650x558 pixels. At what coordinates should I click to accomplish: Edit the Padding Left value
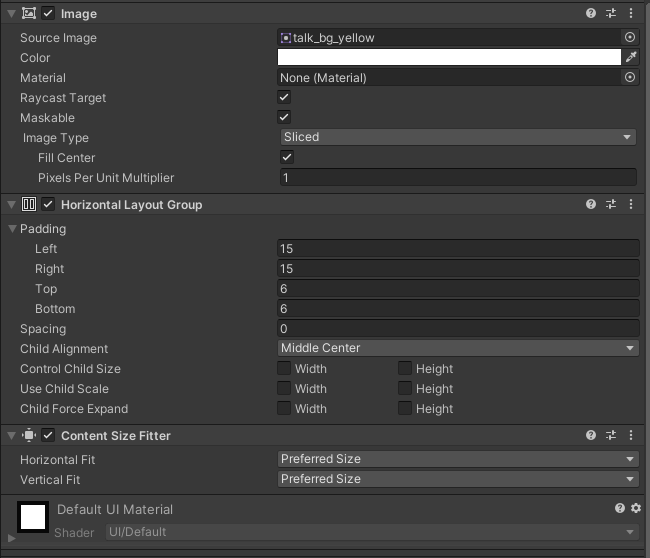pos(458,248)
